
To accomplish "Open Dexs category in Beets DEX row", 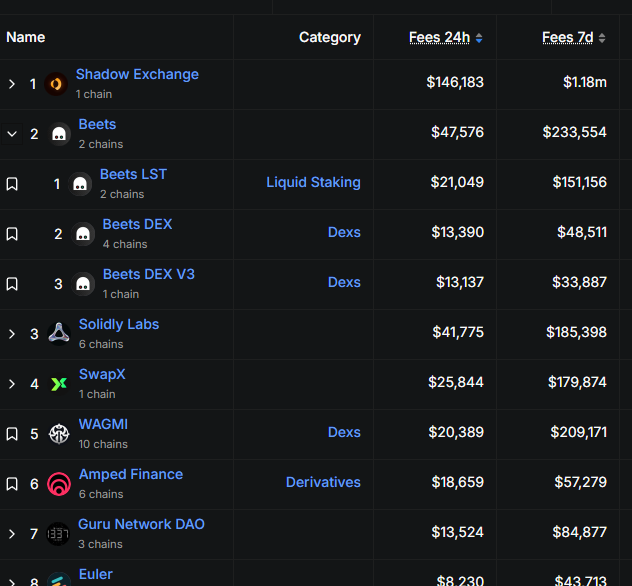I will point(344,232).
